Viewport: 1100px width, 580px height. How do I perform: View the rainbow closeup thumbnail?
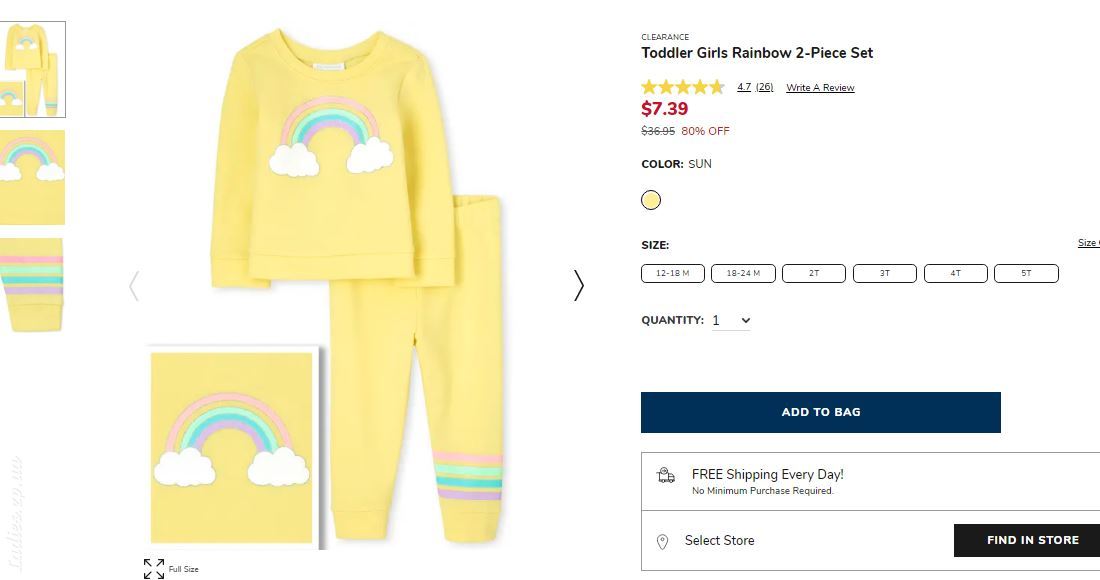coord(32,177)
